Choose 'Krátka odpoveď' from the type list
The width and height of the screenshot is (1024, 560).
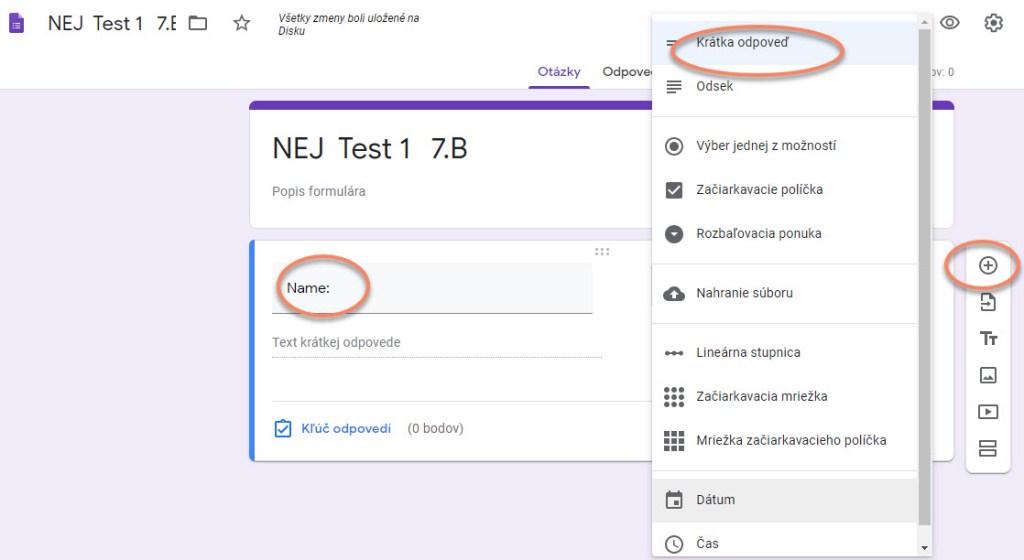point(742,43)
